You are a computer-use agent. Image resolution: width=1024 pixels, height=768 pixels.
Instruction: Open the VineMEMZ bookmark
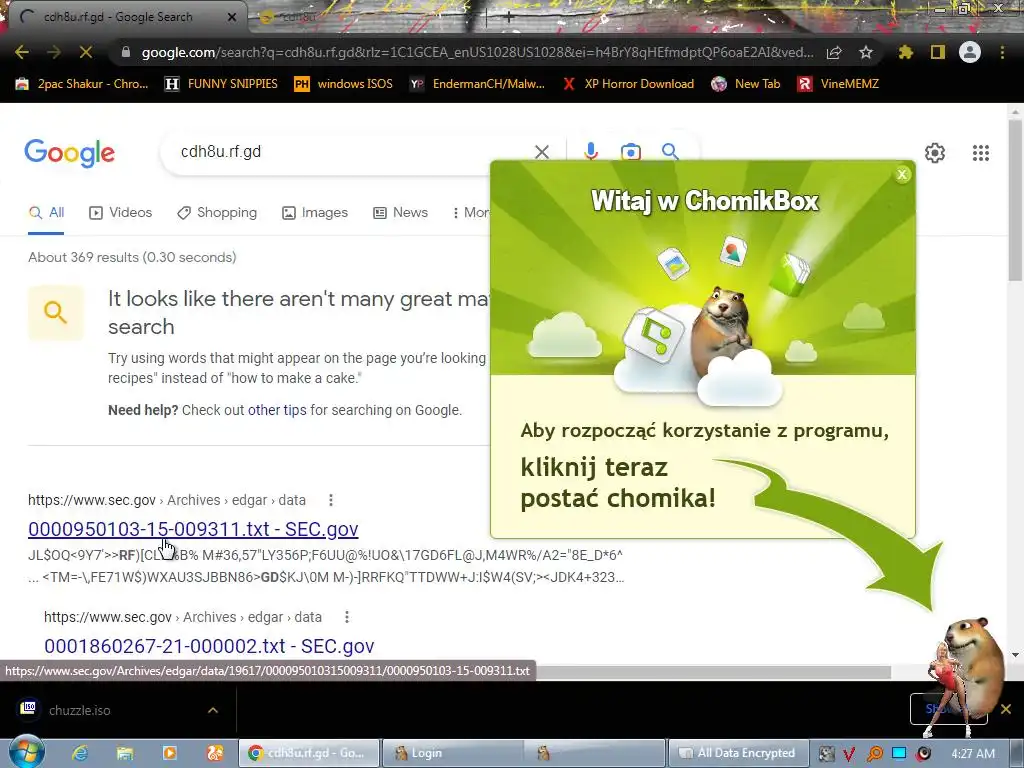[839, 84]
